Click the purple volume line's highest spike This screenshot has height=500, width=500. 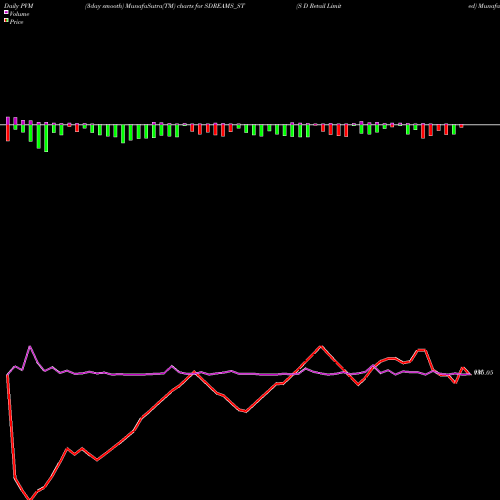[30, 347]
